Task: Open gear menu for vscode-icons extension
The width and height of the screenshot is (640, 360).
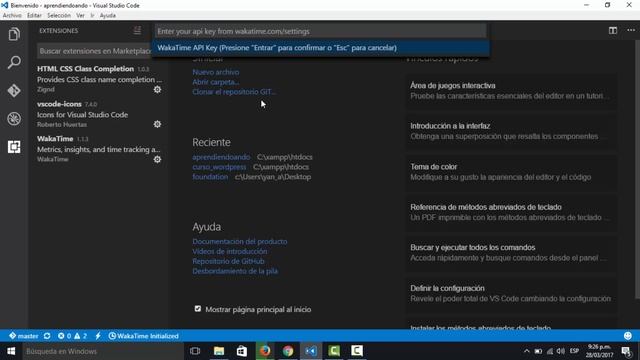Action: point(157,124)
